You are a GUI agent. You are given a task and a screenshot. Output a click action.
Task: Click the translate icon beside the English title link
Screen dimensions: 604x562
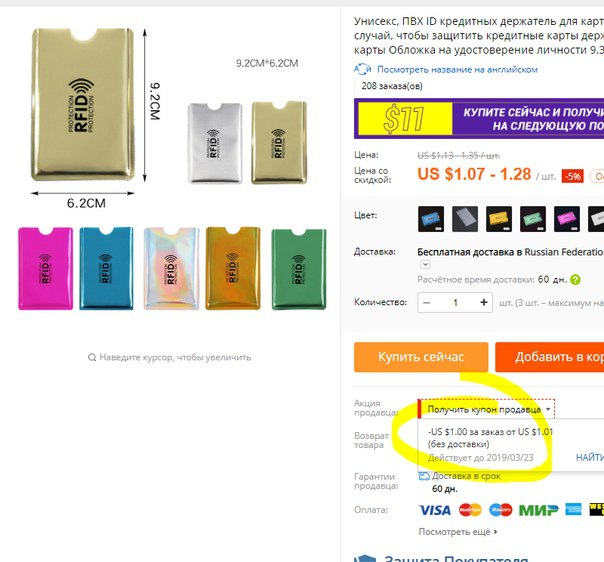(x=362, y=69)
